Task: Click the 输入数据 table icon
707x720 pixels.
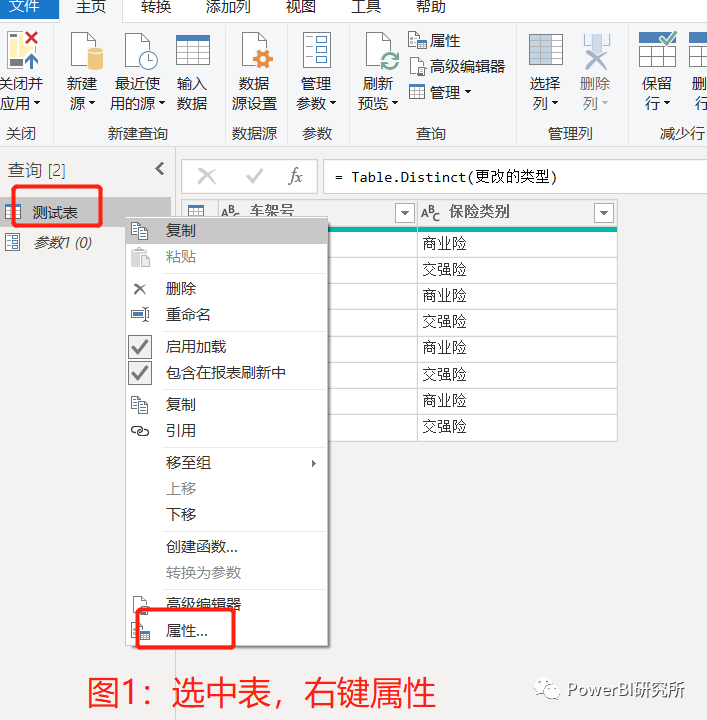Action: pos(193,50)
